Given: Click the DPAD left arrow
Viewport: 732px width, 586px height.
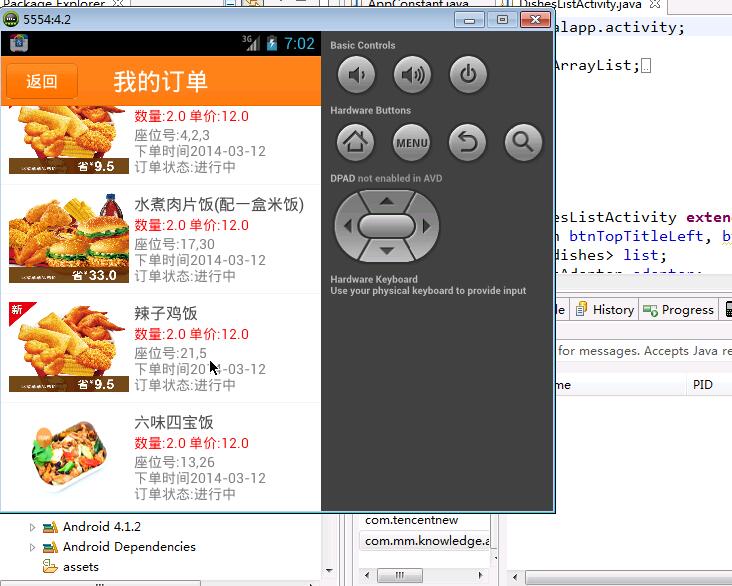Looking at the screenshot, I should pyautogui.click(x=347, y=226).
